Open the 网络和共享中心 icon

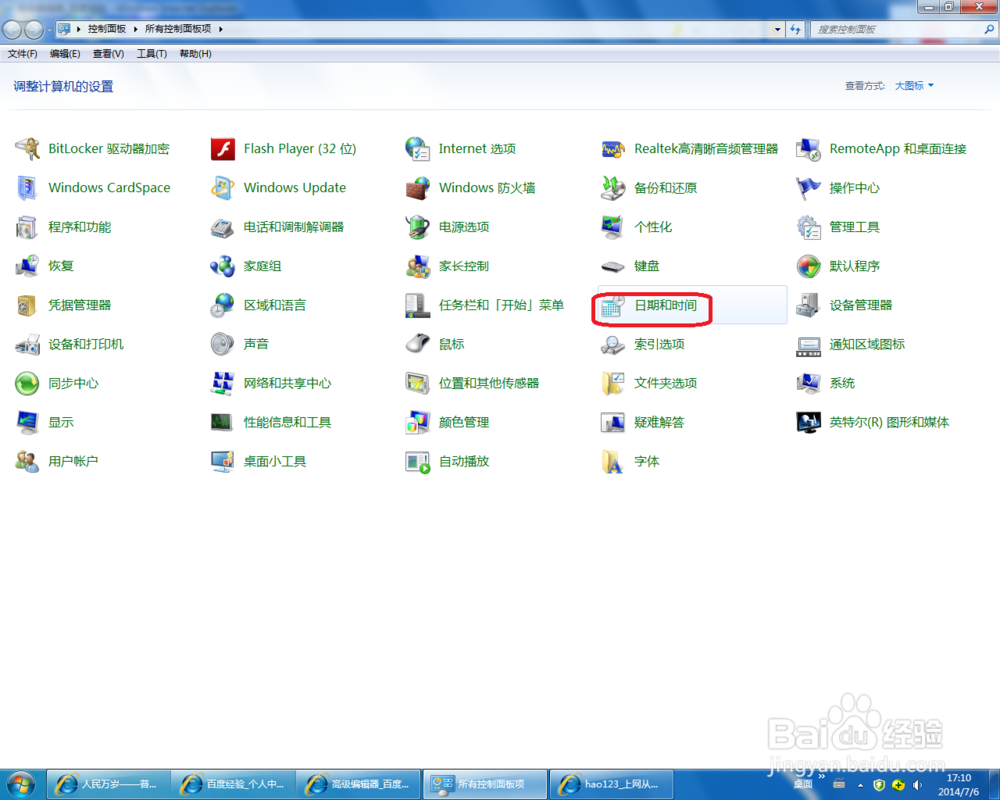[223, 383]
